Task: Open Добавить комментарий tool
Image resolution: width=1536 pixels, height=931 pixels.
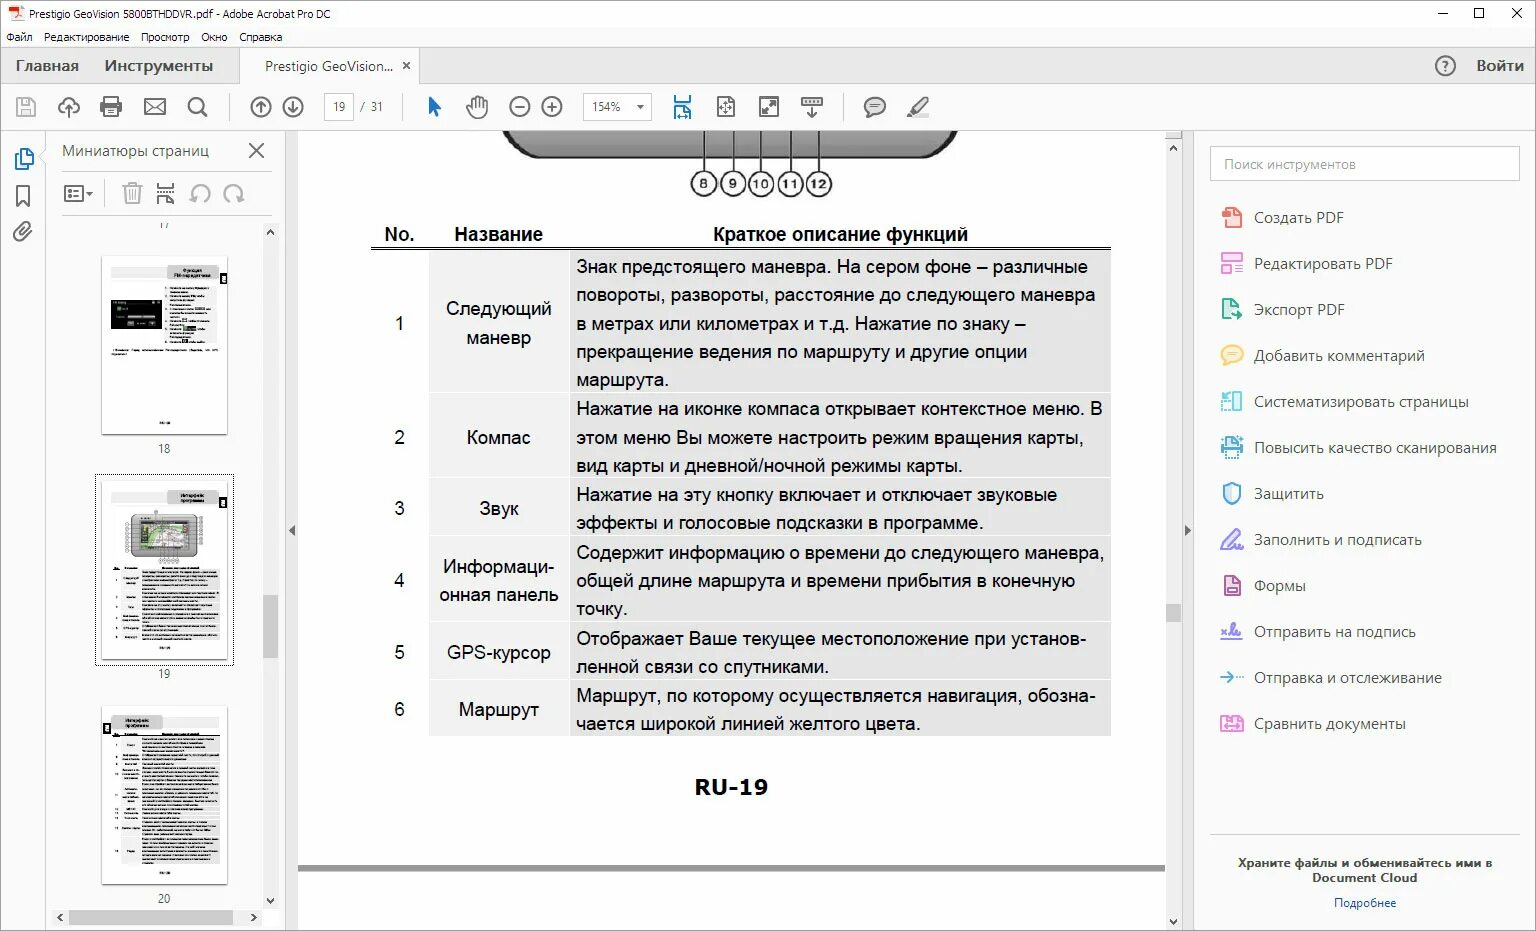Action: pyautogui.click(x=1323, y=356)
